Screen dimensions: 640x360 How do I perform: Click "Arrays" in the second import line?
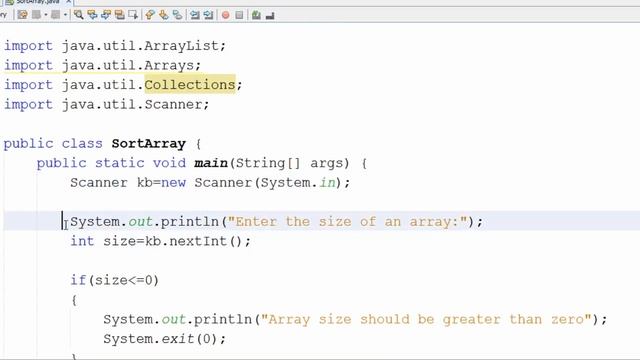(x=169, y=65)
